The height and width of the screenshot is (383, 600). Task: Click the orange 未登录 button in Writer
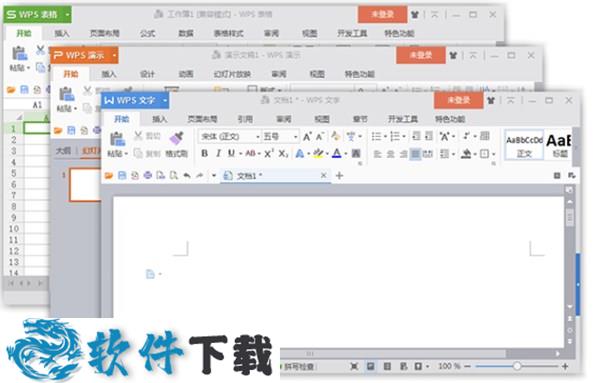click(458, 100)
